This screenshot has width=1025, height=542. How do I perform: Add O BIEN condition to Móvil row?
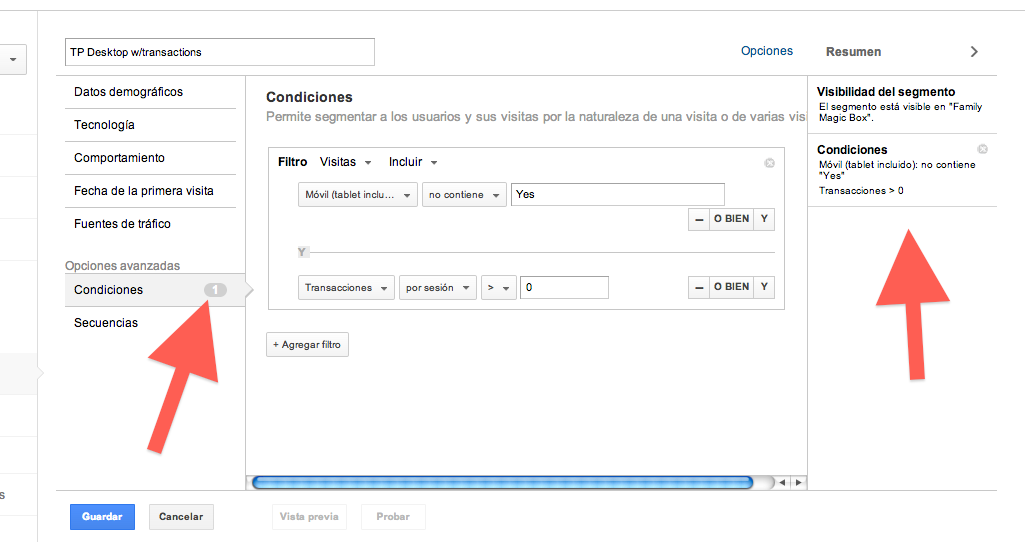[730, 219]
